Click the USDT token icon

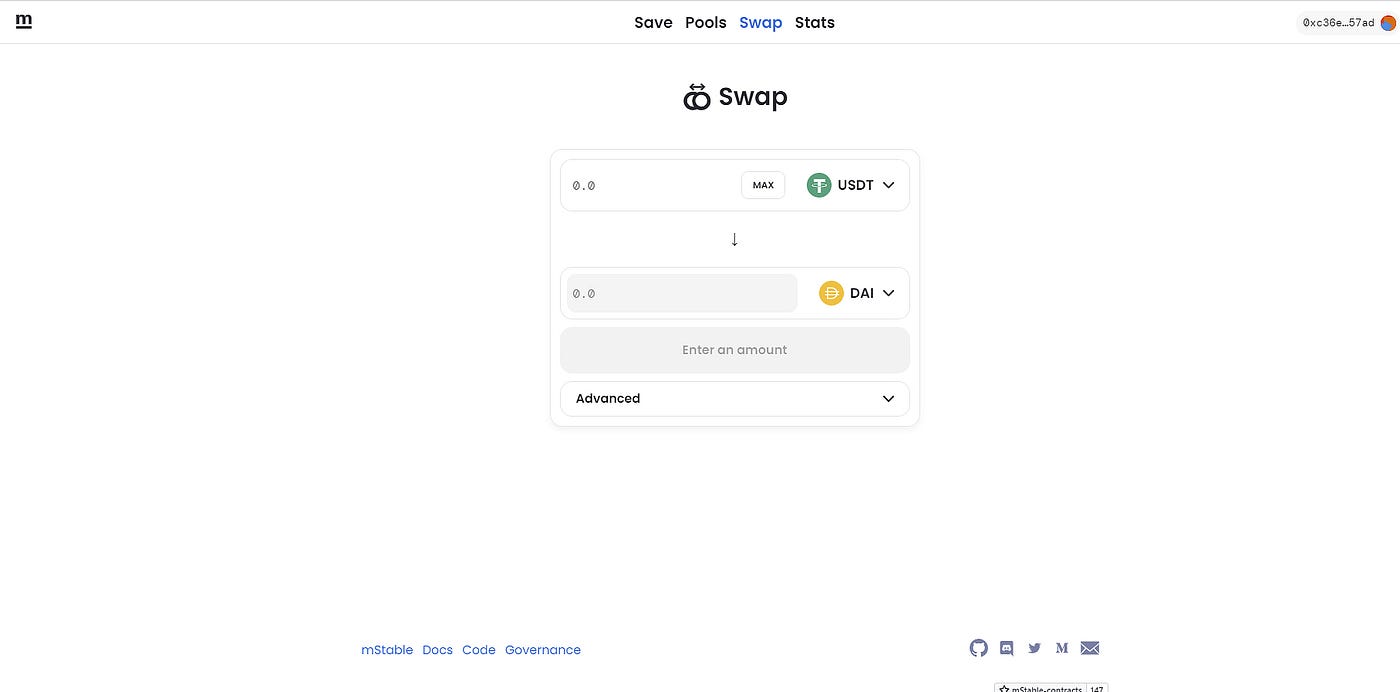pyautogui.click(x=819, y=185)
